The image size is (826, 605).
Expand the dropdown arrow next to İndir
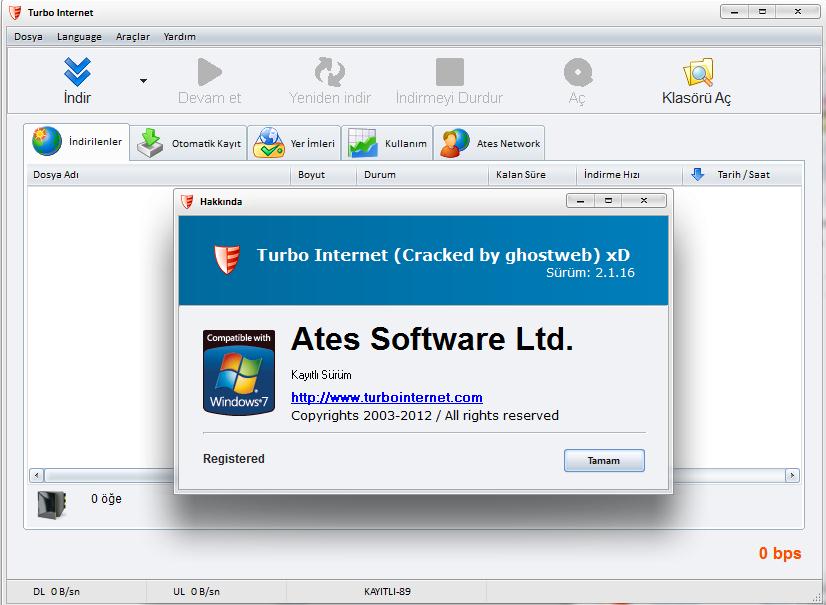point(143,81)
